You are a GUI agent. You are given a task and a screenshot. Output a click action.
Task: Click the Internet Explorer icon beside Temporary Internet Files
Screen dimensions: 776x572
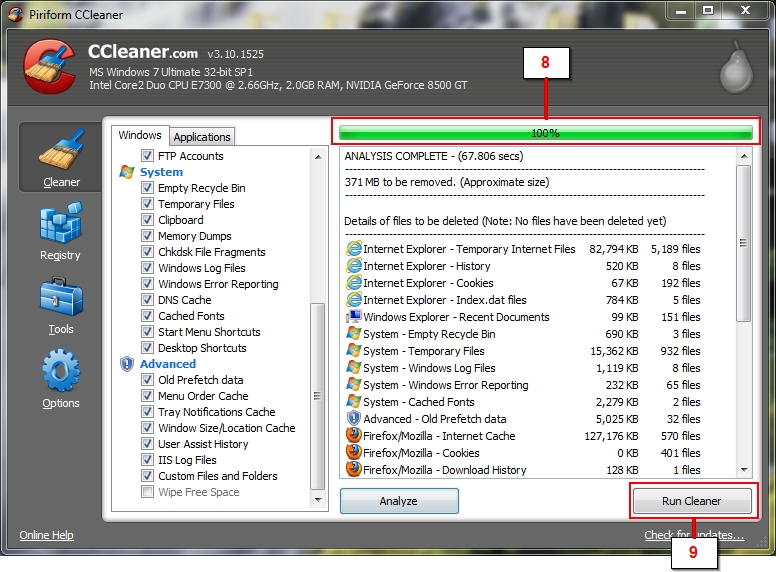point(353,248)
